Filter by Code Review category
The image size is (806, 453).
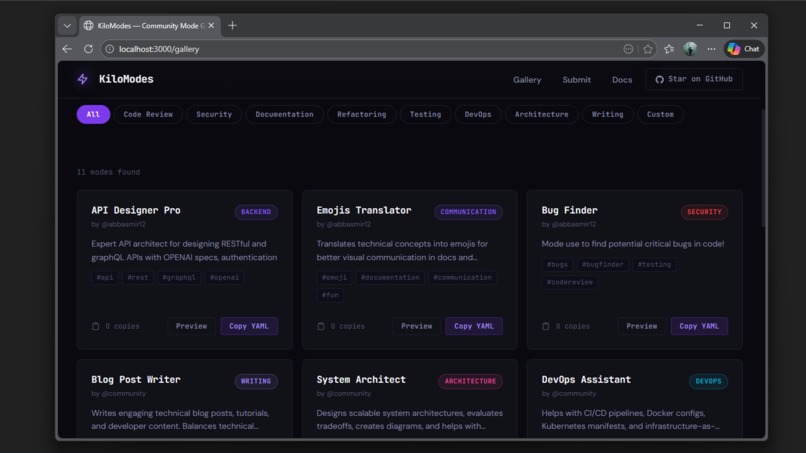pyautogui.click(x=148, y=114)
